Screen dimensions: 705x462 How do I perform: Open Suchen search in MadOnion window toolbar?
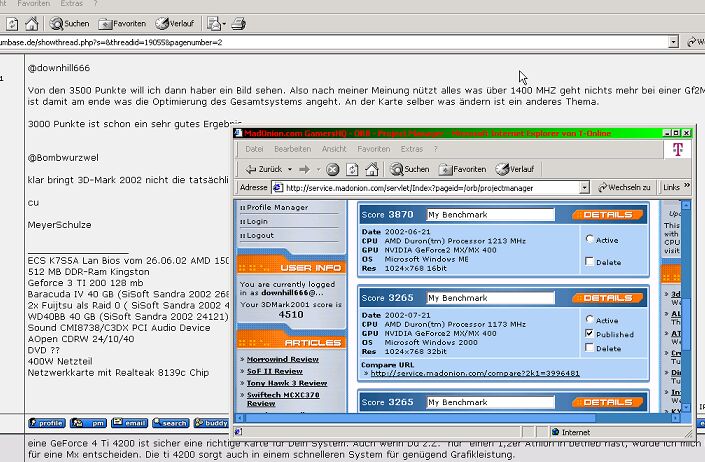(x=410, y=169)
